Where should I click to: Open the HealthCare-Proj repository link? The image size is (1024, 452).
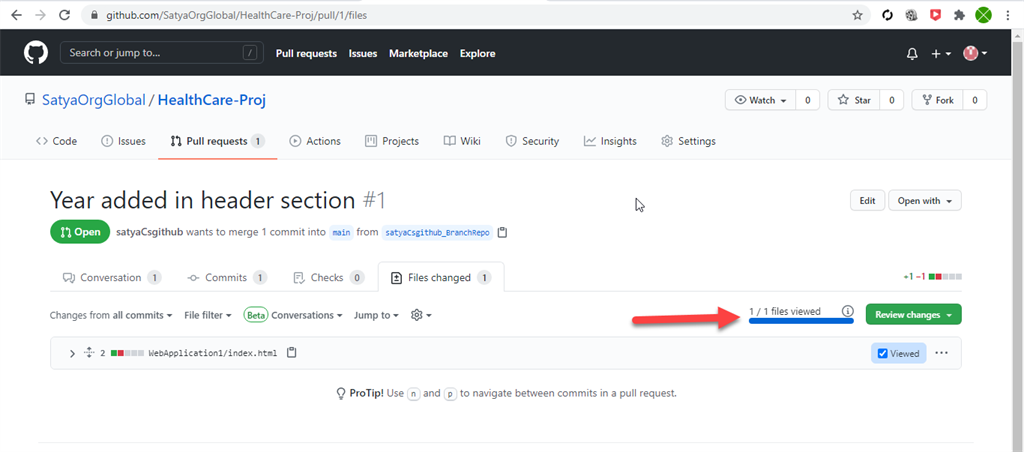tap(212, 100)
